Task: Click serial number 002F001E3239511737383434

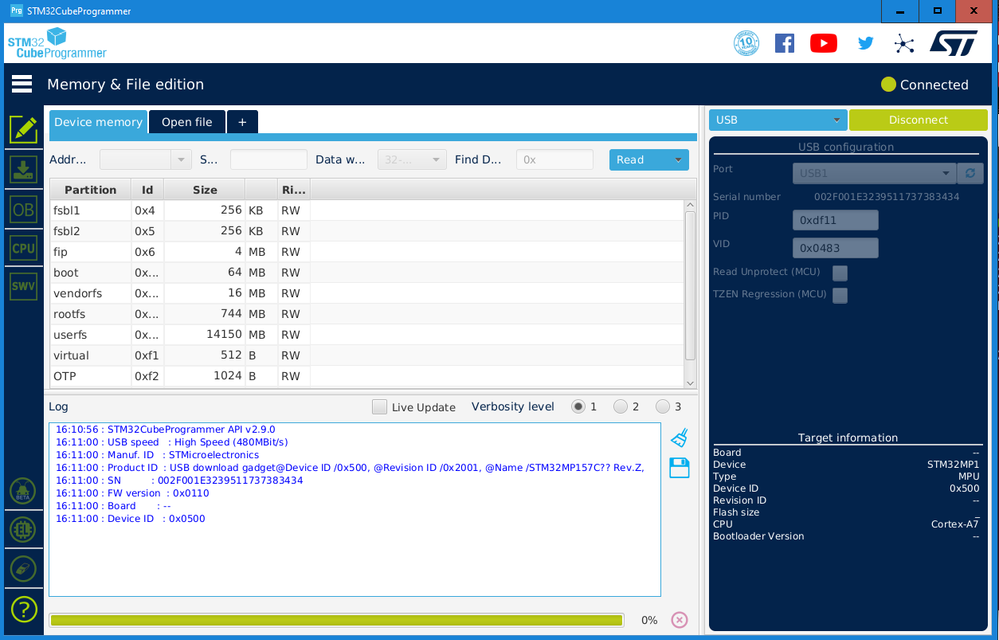Action: [x=886, y=197]
